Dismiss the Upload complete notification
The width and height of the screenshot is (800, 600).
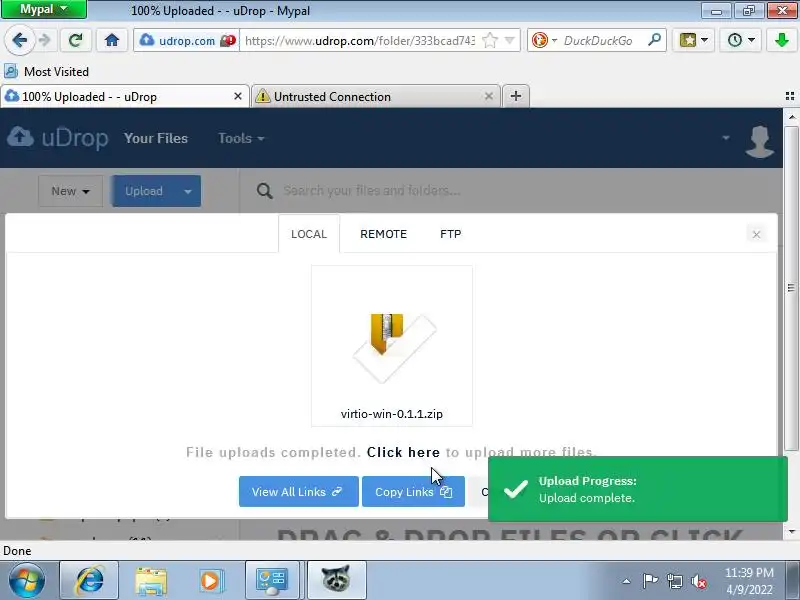click(638, 489)
